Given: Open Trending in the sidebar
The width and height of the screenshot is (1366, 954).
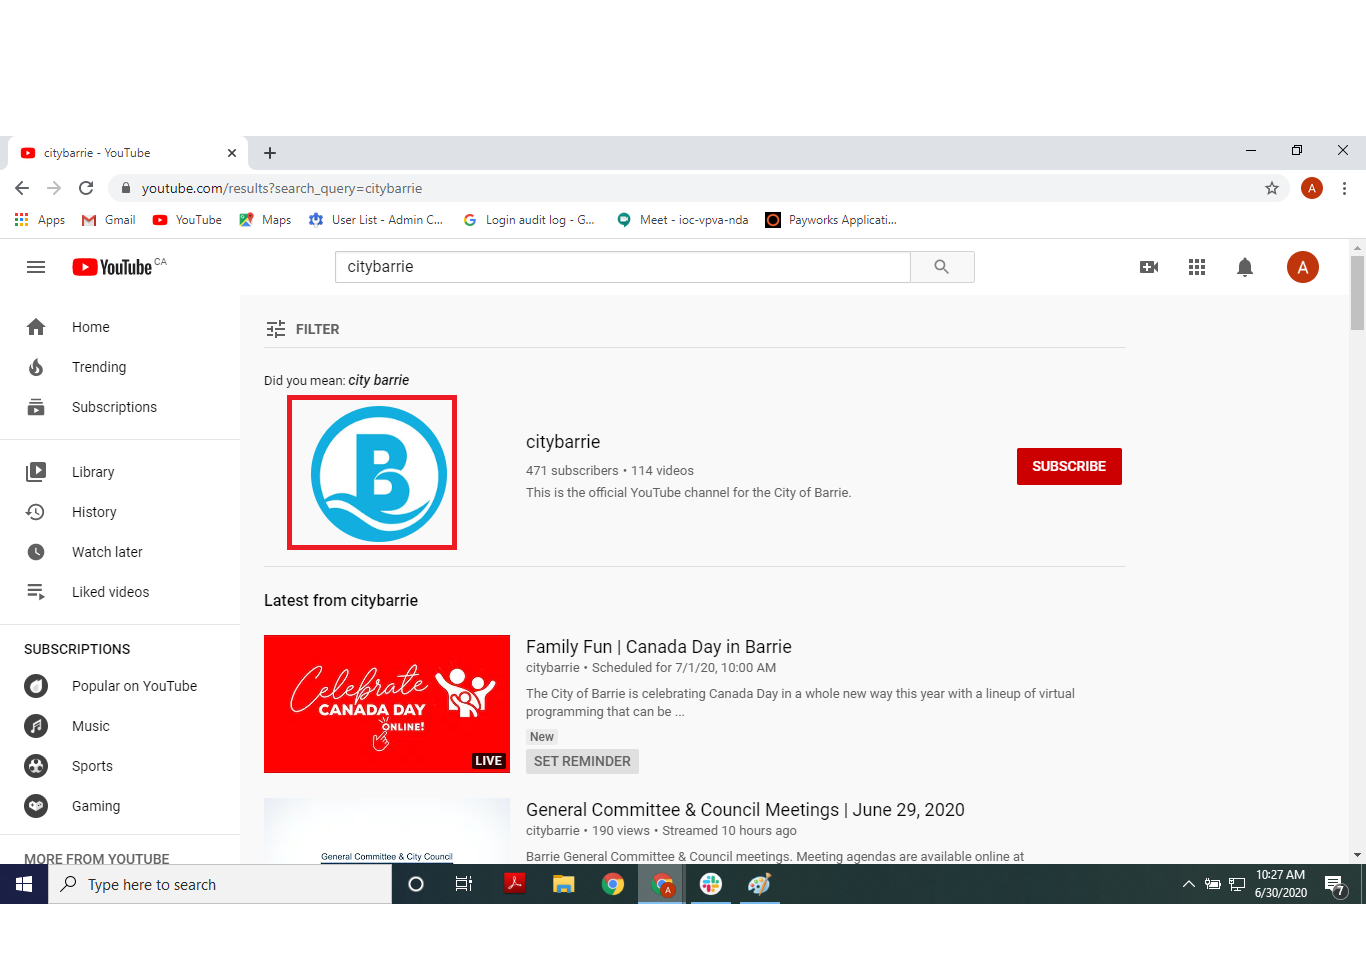Looking at the screenshot, I should point(120,367).
